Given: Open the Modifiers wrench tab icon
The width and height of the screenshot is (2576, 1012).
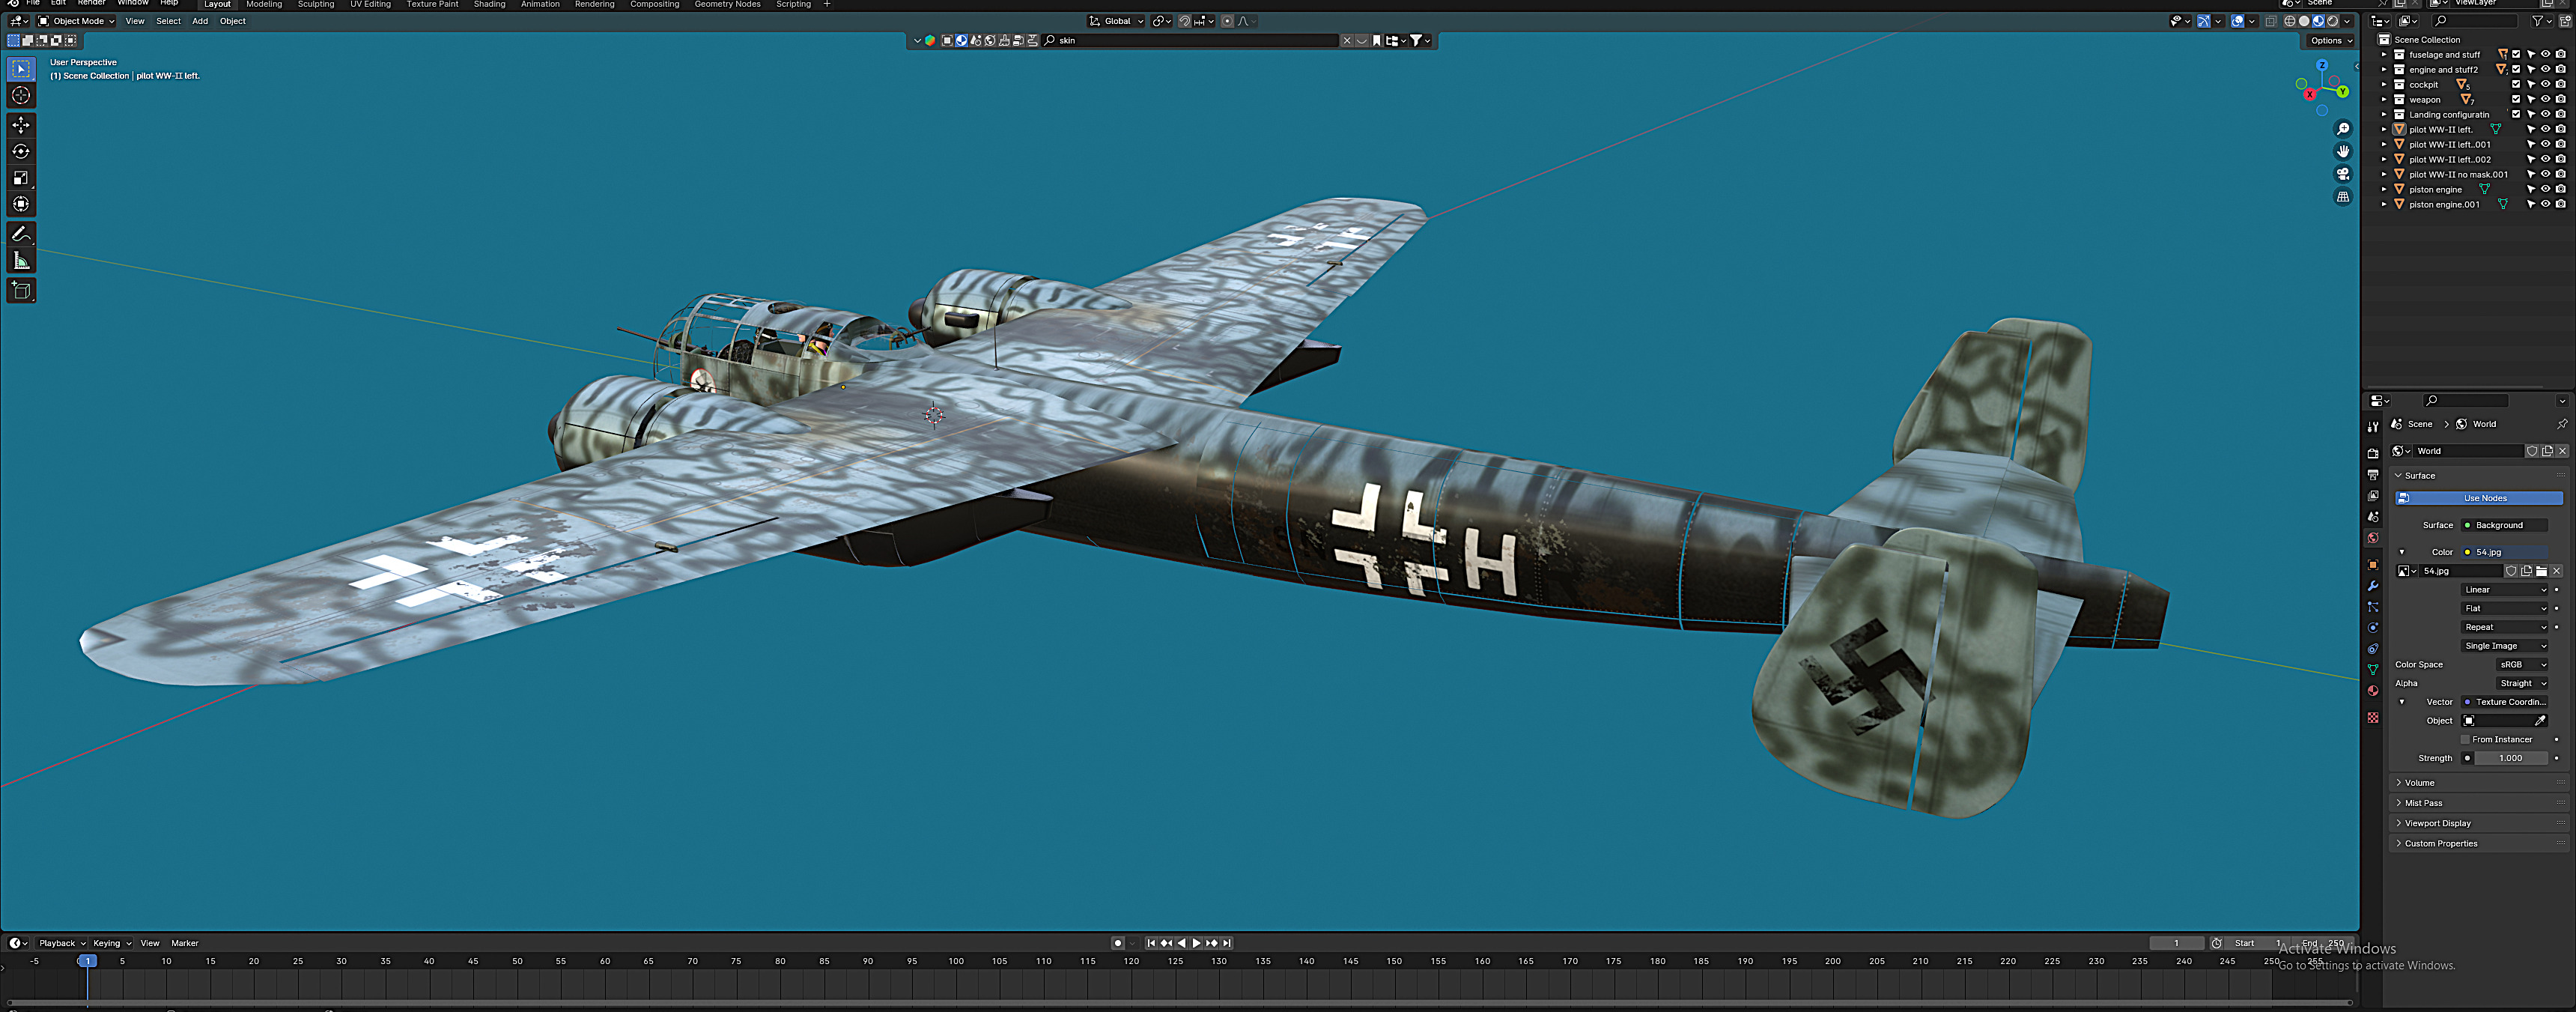Looking at the screenshot, I should (x=2373, y=586).
